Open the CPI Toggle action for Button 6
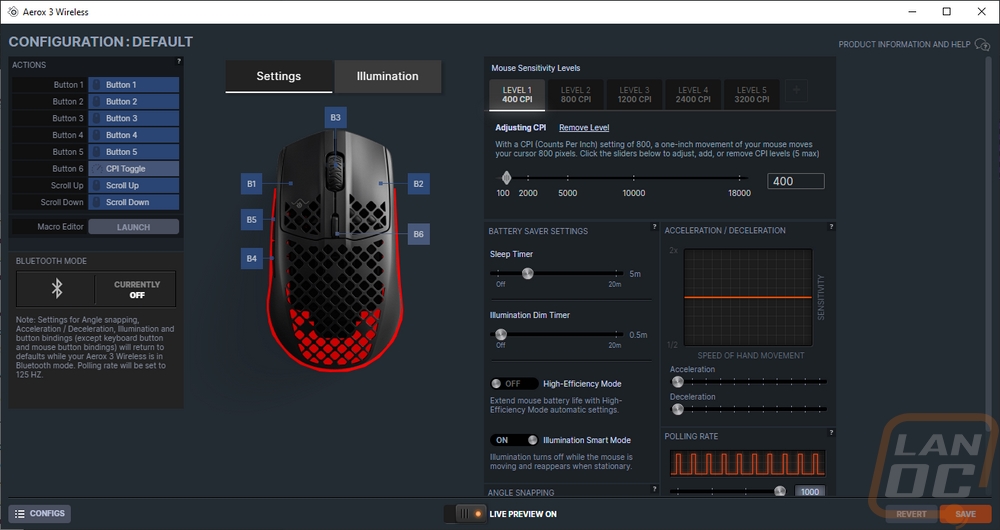The width and height of the screenshot is (1000, 530). pyautogui.click(x=133, y=168)
